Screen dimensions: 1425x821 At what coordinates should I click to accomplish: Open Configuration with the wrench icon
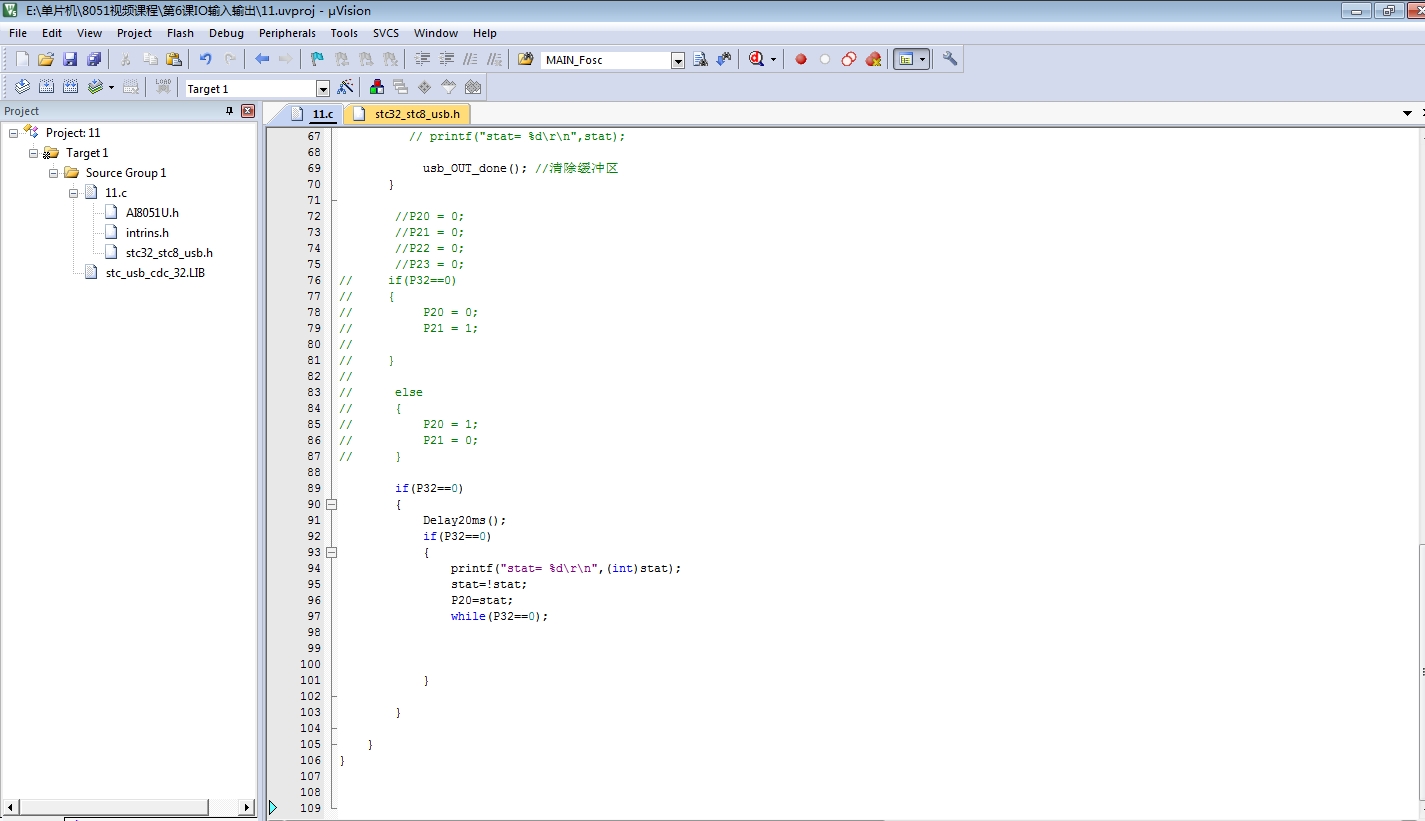950,59
